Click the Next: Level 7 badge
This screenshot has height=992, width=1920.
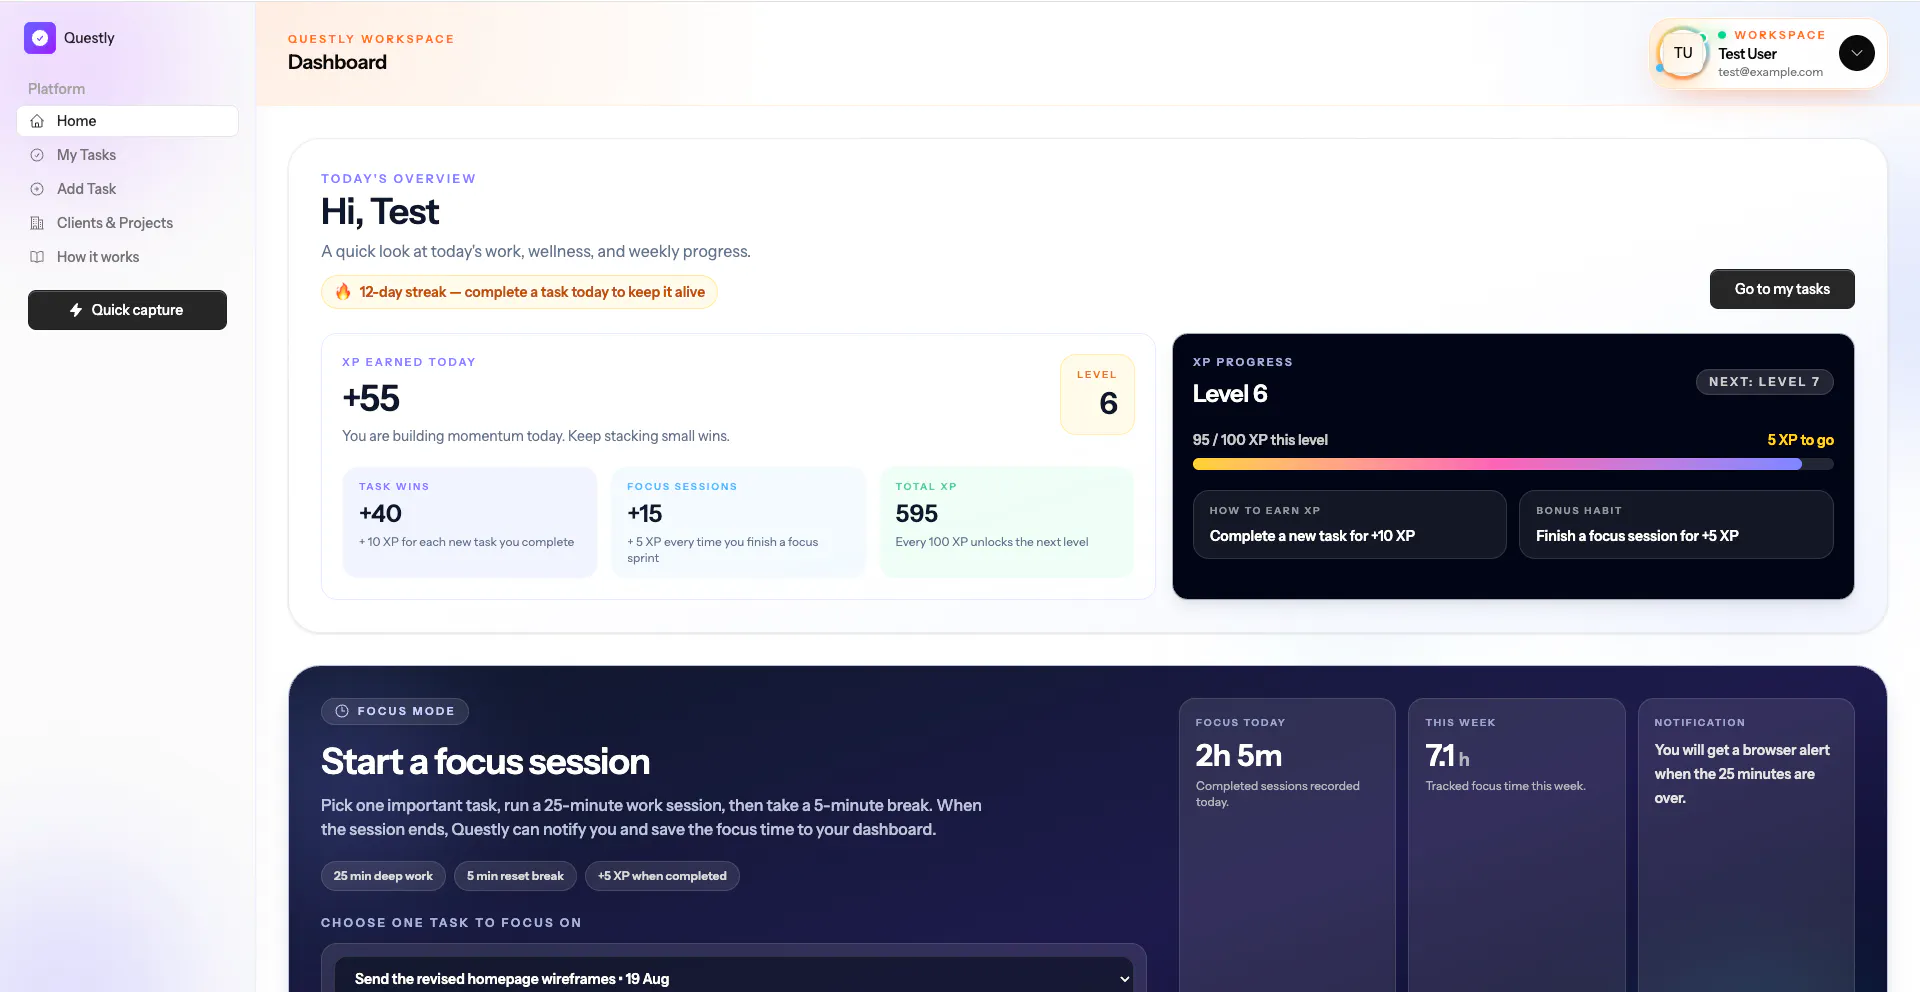coord(1764,382)
